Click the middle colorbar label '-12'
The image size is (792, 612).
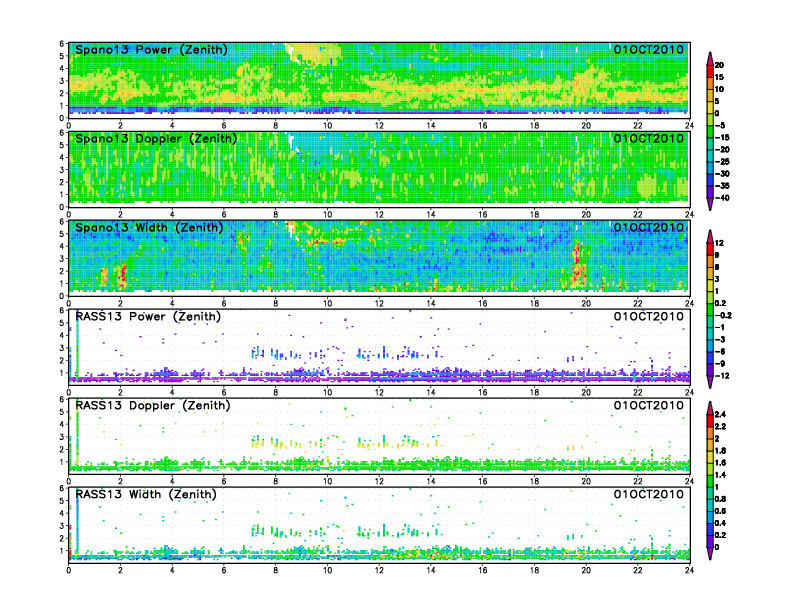coord(721,376)
